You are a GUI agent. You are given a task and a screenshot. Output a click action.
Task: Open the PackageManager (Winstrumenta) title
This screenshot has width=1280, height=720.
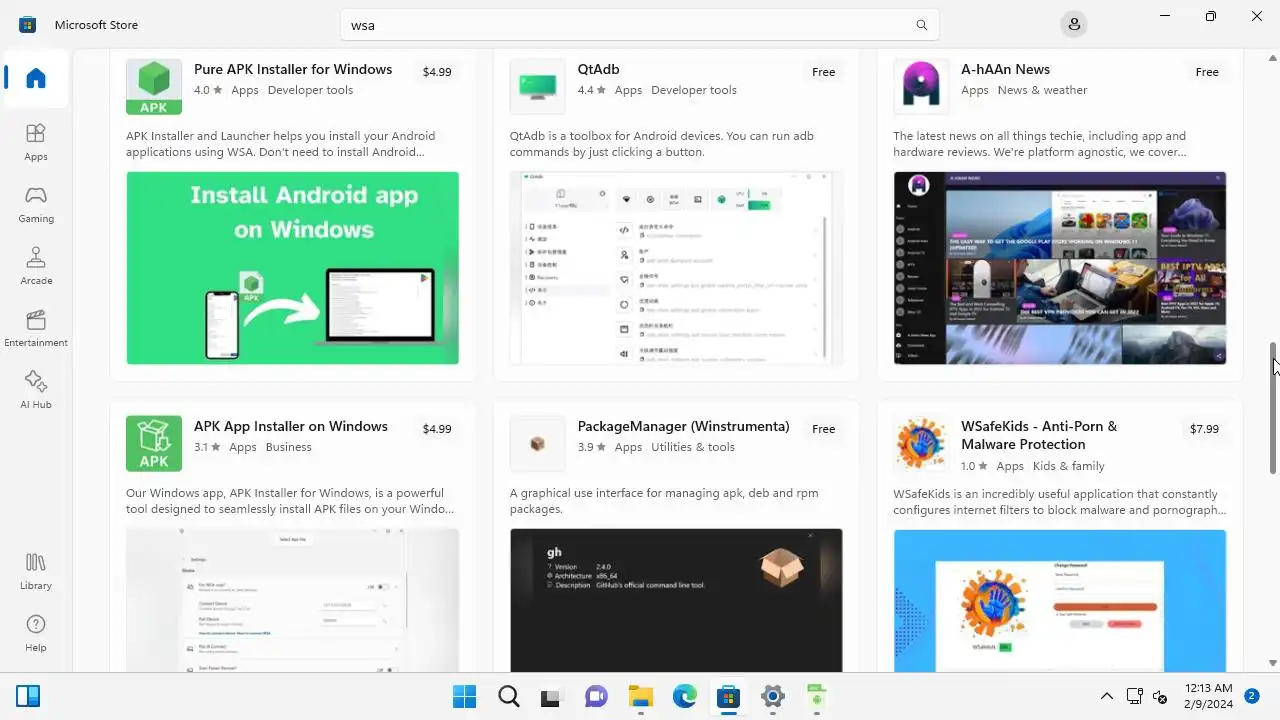tap(683, 426)
